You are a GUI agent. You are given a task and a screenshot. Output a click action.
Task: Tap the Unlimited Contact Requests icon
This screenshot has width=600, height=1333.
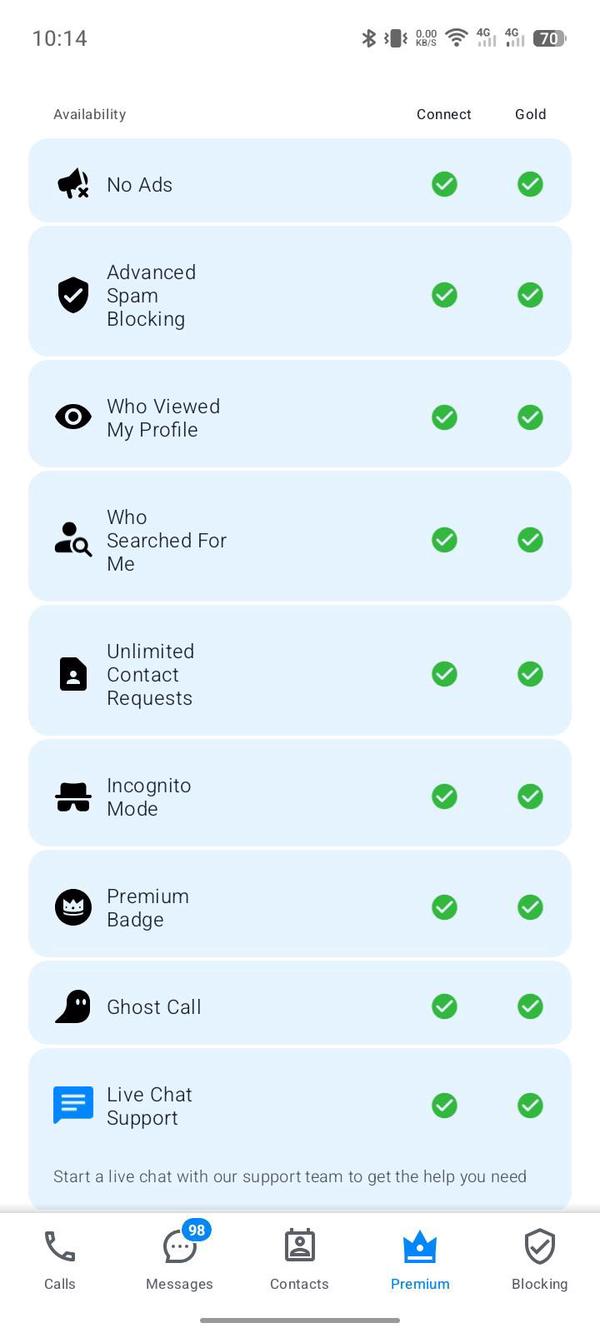click(x=73, y=674)
